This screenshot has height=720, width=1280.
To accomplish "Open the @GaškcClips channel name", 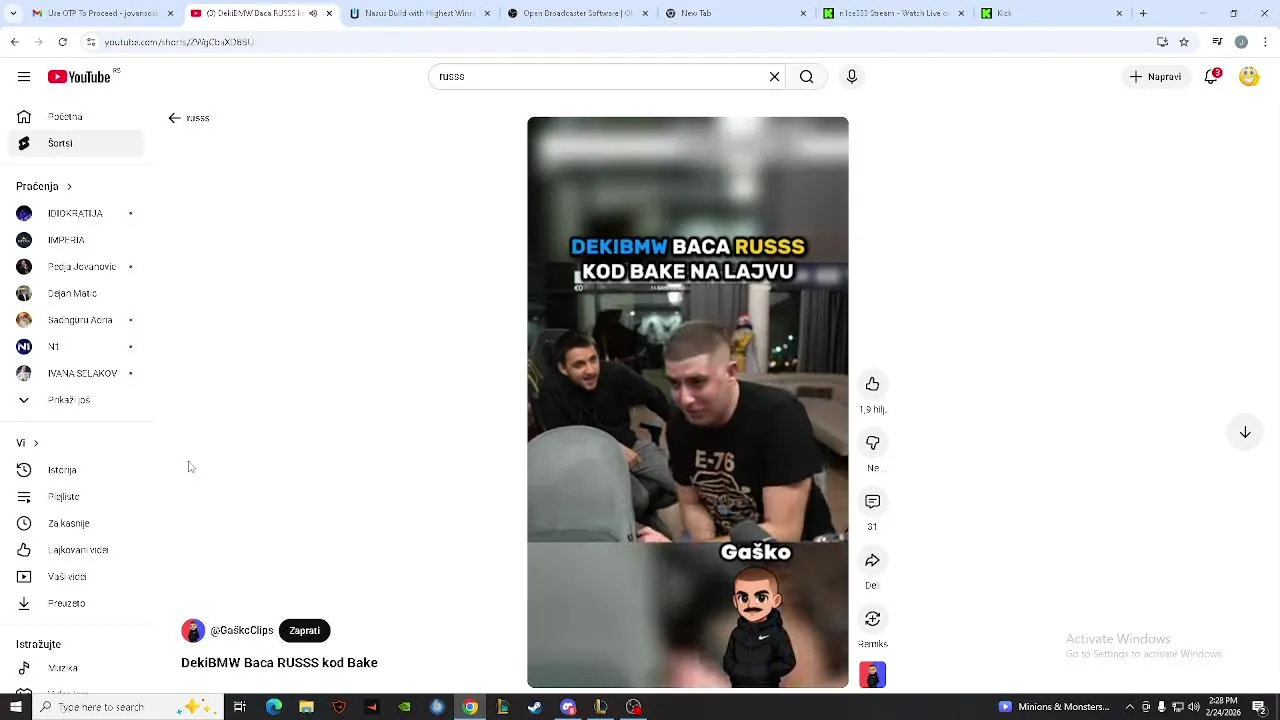I will [241, 631].
